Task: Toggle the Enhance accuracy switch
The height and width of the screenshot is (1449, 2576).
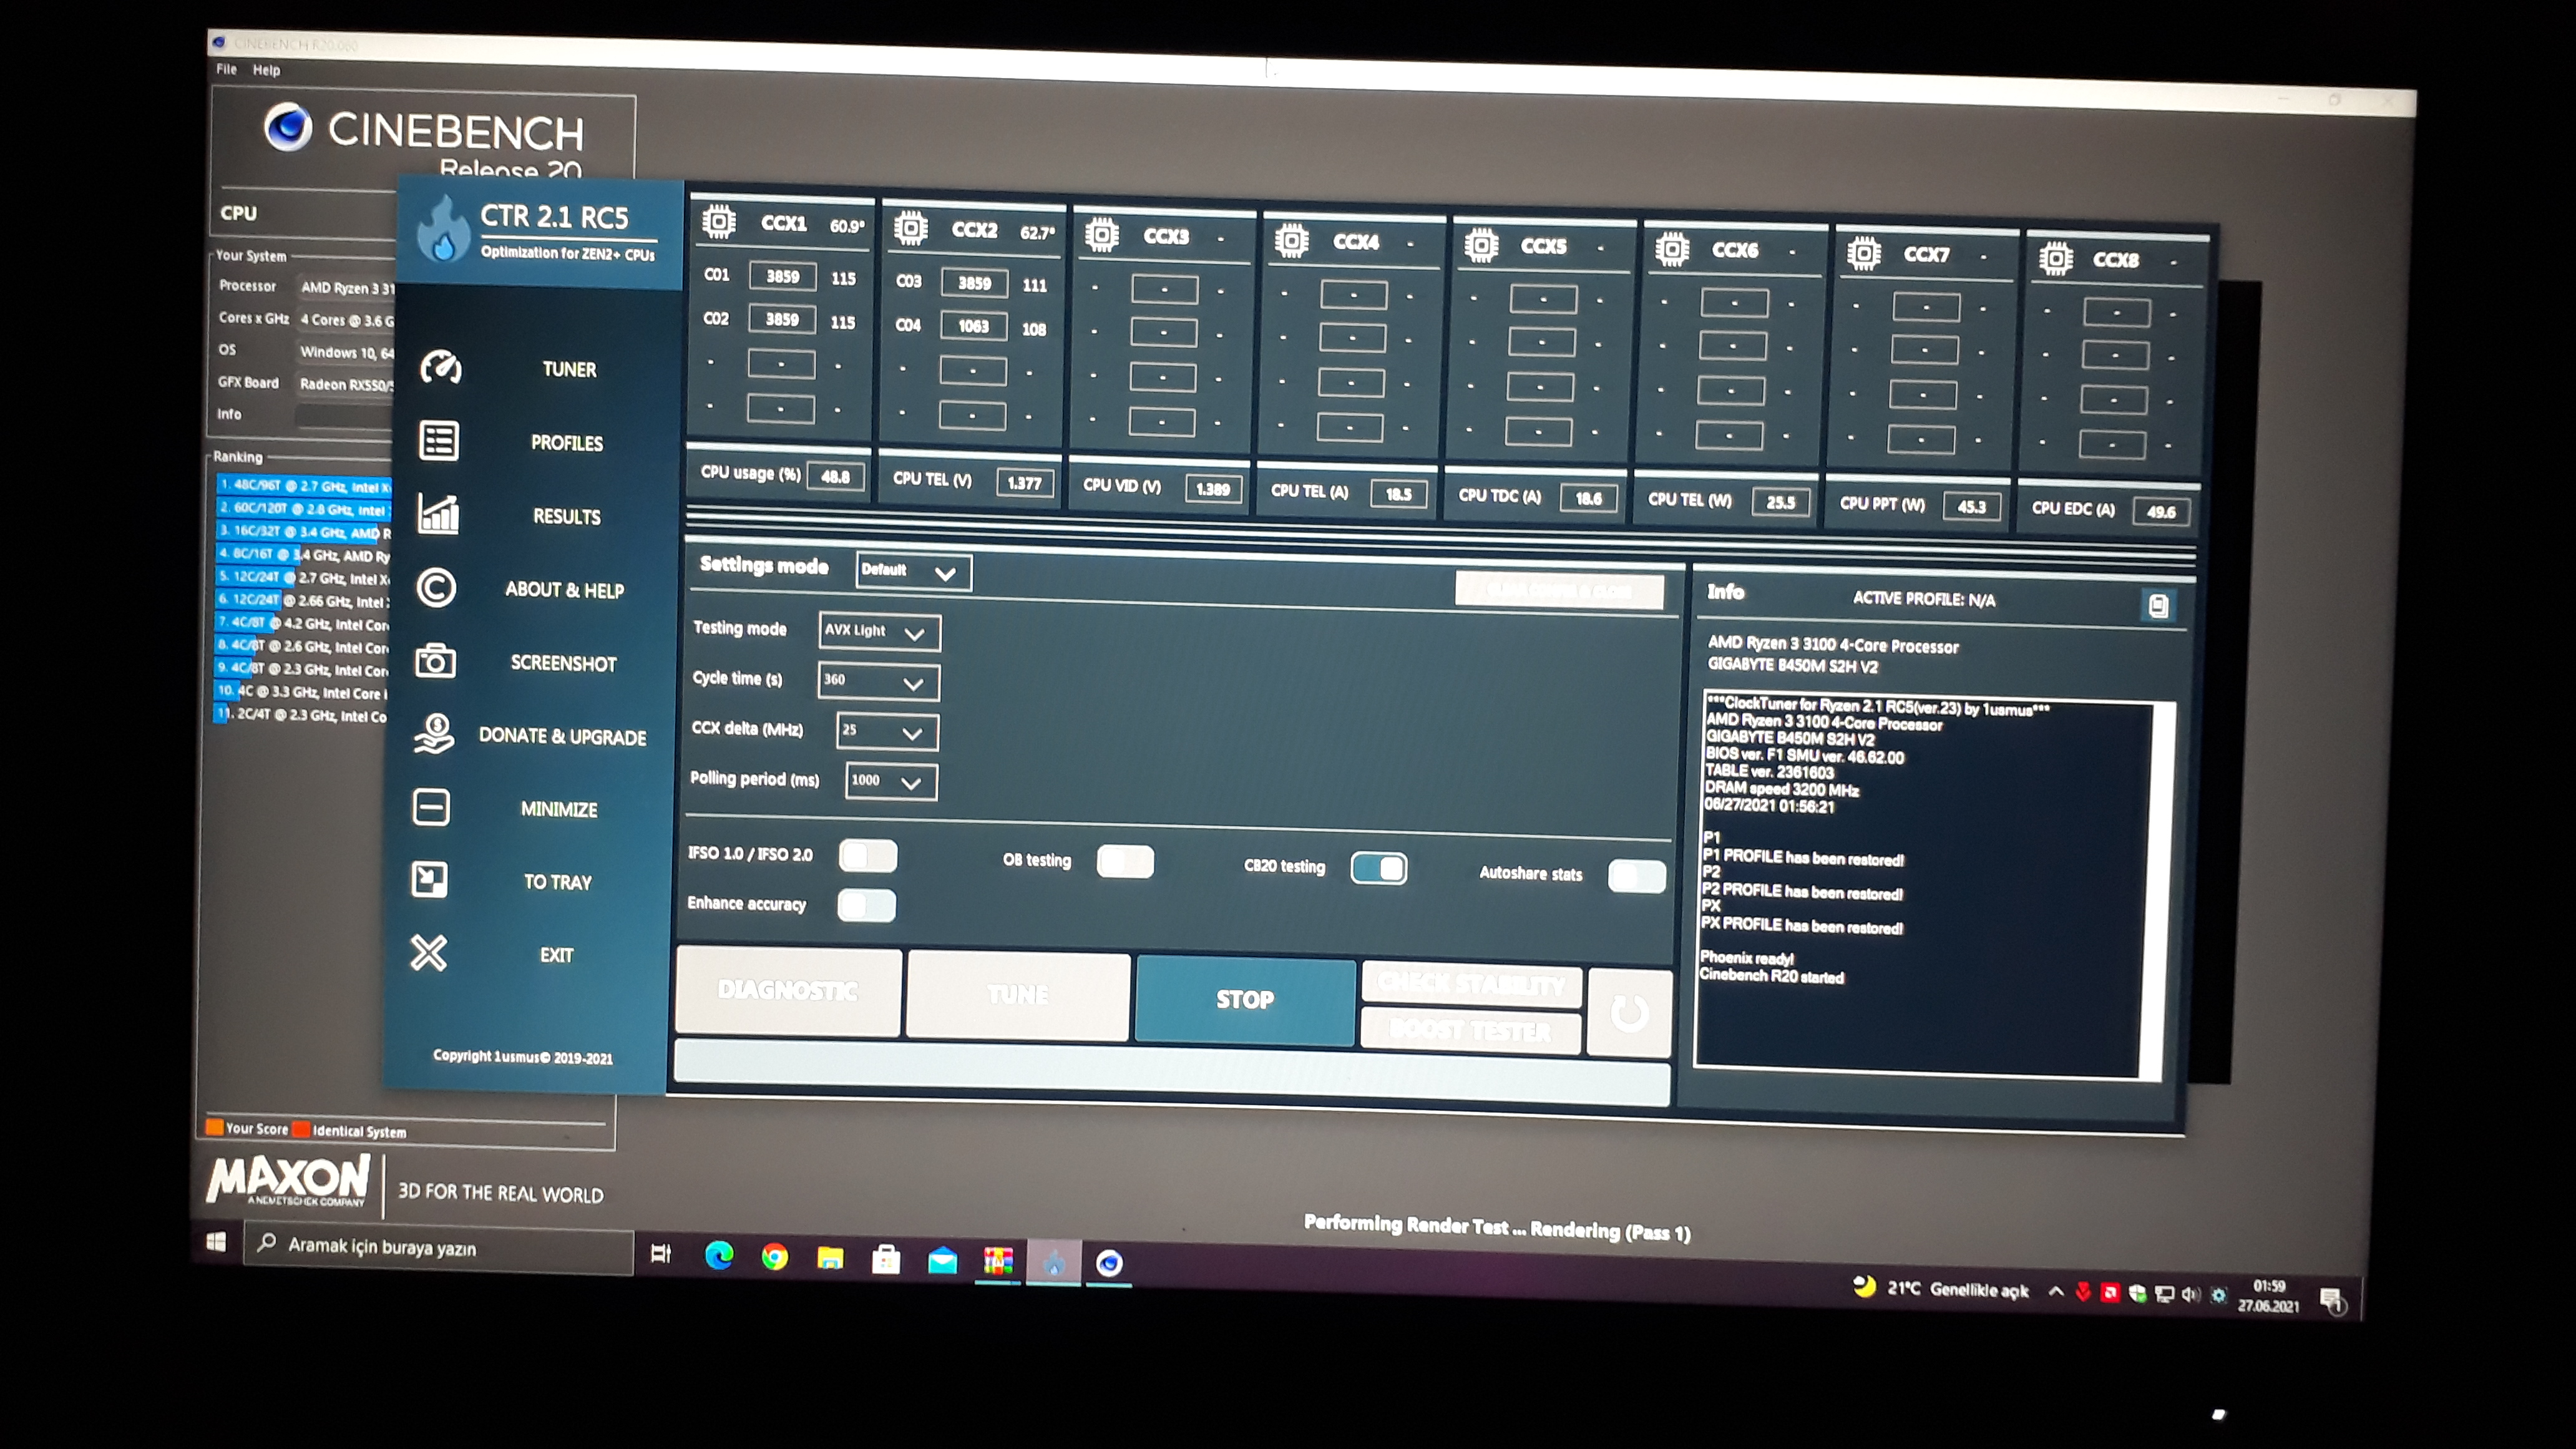Action: pos(867,905)
